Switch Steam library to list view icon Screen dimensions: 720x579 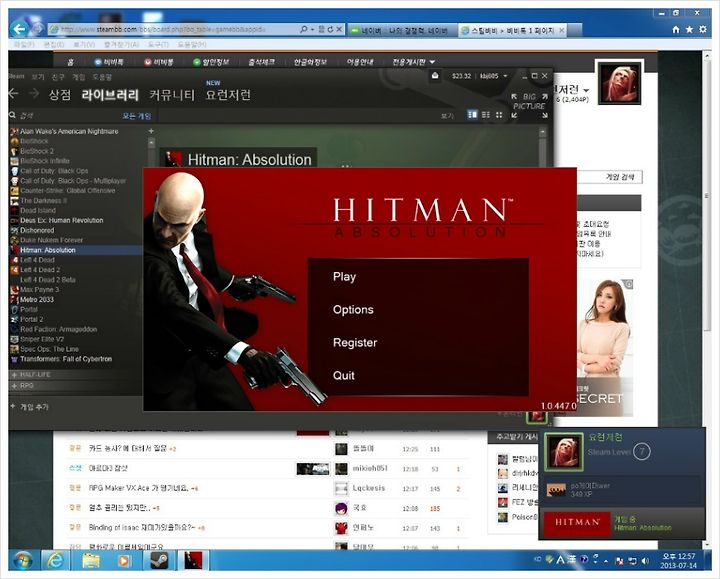pos(486,115)
